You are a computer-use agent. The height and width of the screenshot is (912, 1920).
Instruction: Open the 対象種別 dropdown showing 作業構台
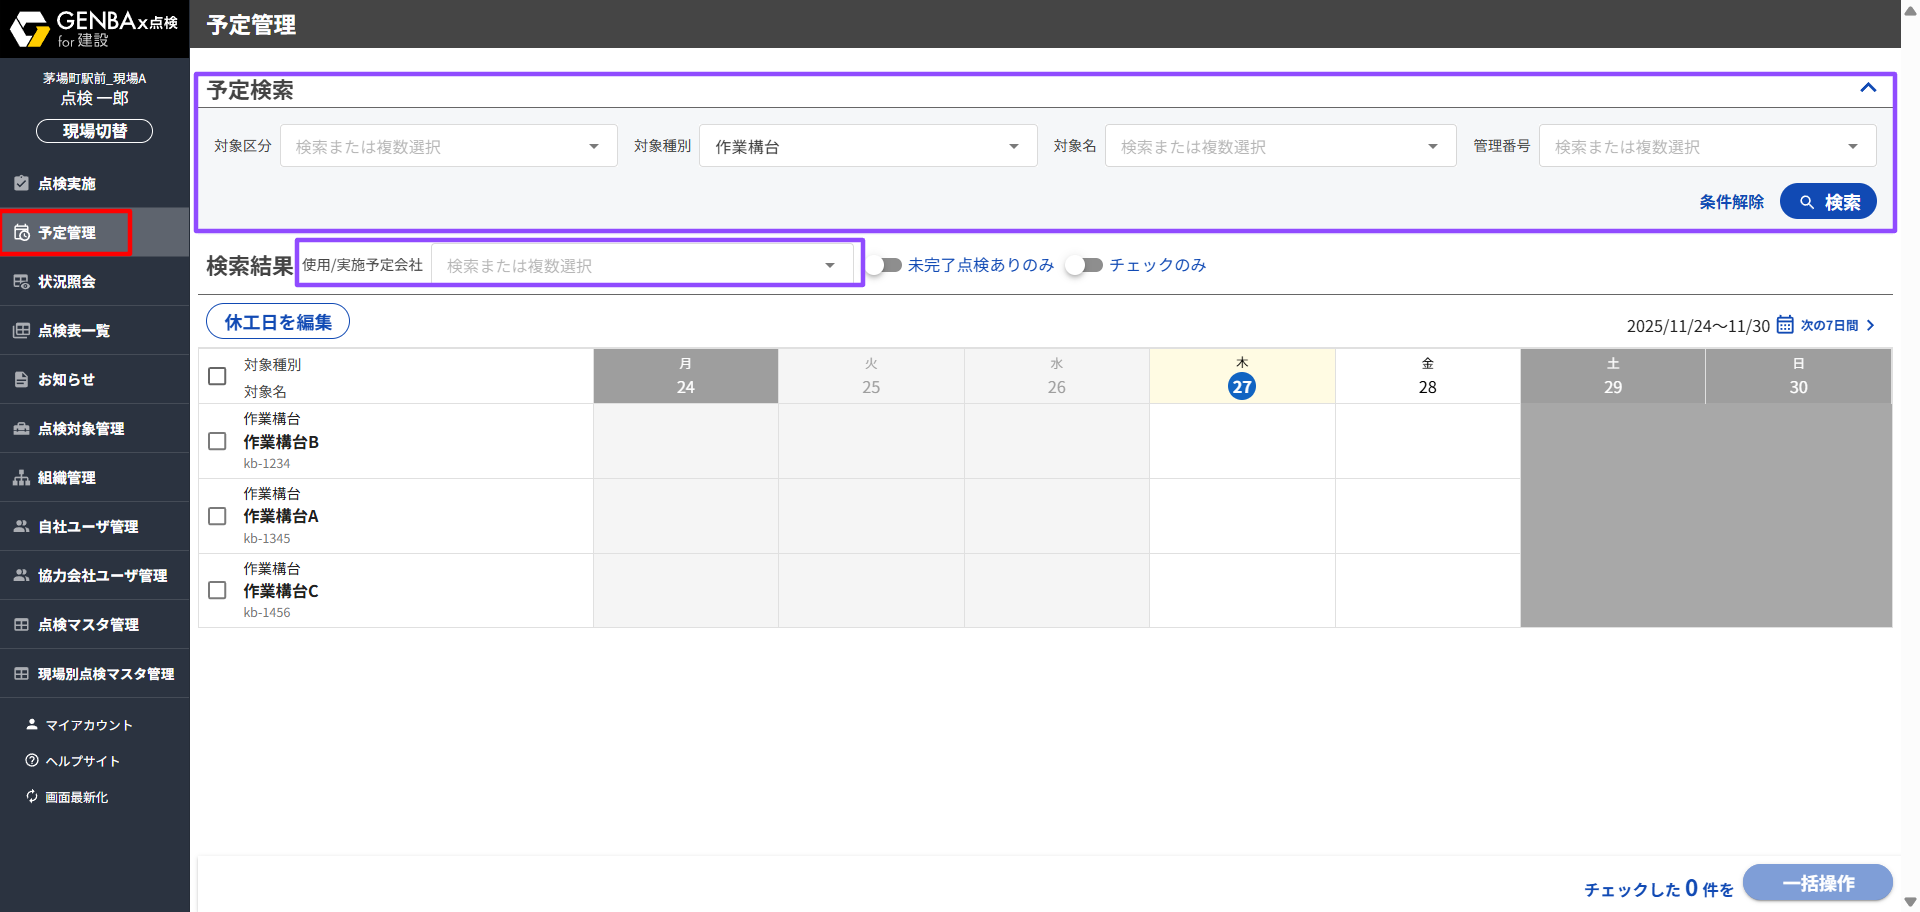867,147
